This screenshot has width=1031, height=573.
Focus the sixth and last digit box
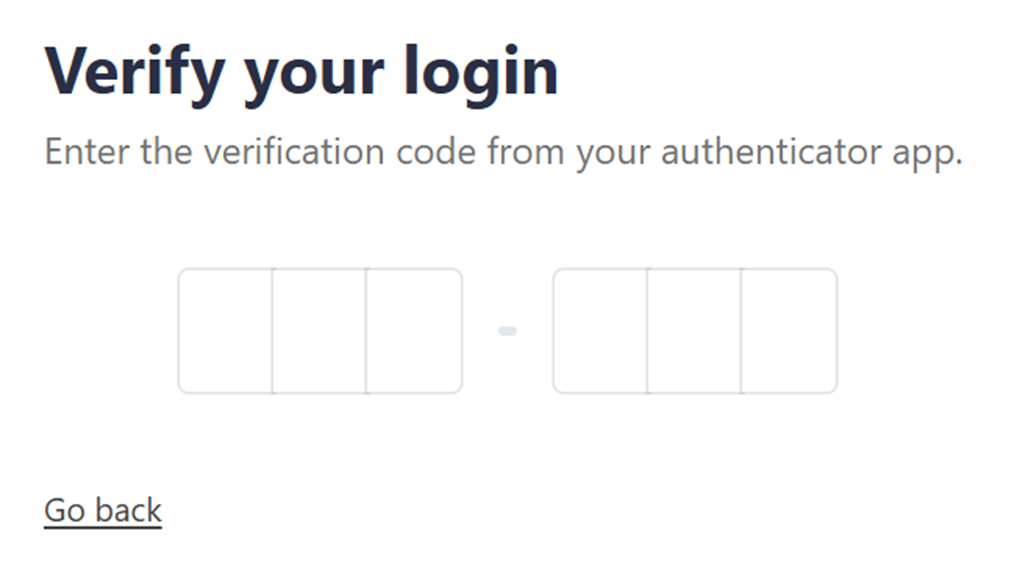click(x=788, y=331)
